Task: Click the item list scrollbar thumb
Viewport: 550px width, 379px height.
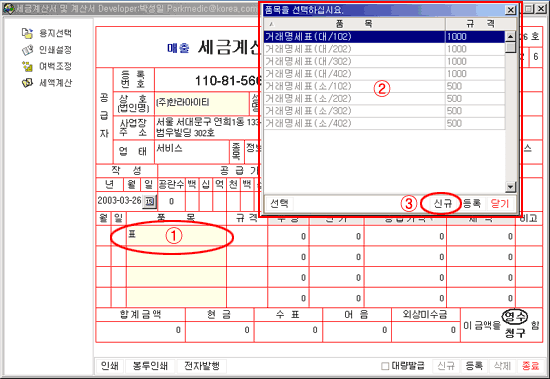Action: 510,48
